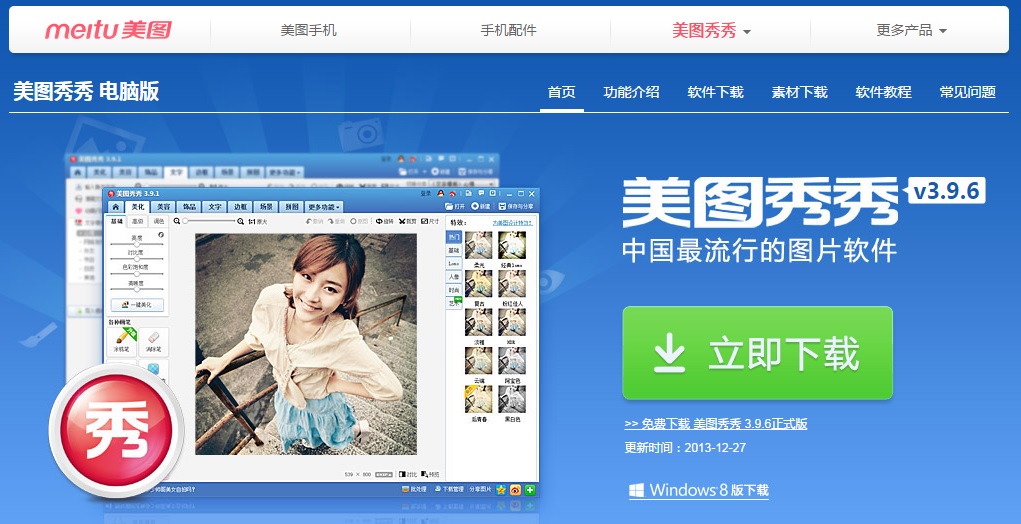Image resolution: width=1021 pixels, height=524 pixels.
Task: Open 更多功能 dropdown in front app window
Action: click(323, 207)
